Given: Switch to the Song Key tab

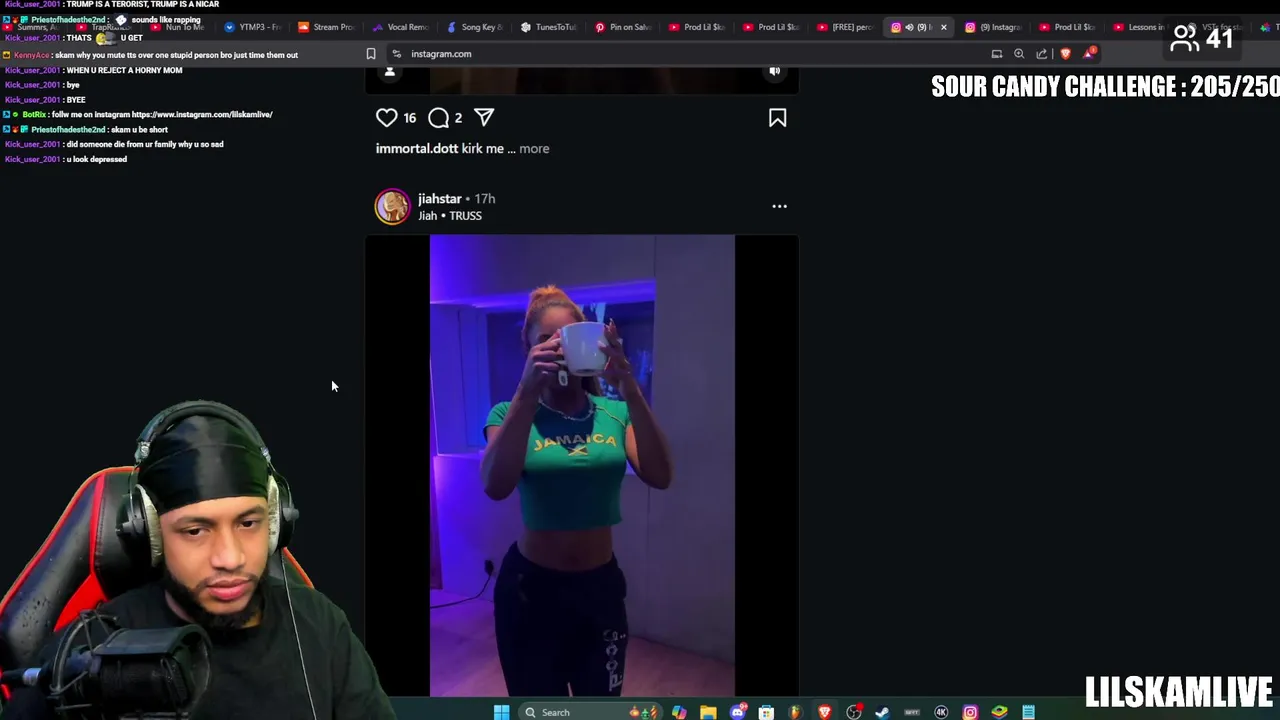Looking at the screenshot, I should (475, 27).
